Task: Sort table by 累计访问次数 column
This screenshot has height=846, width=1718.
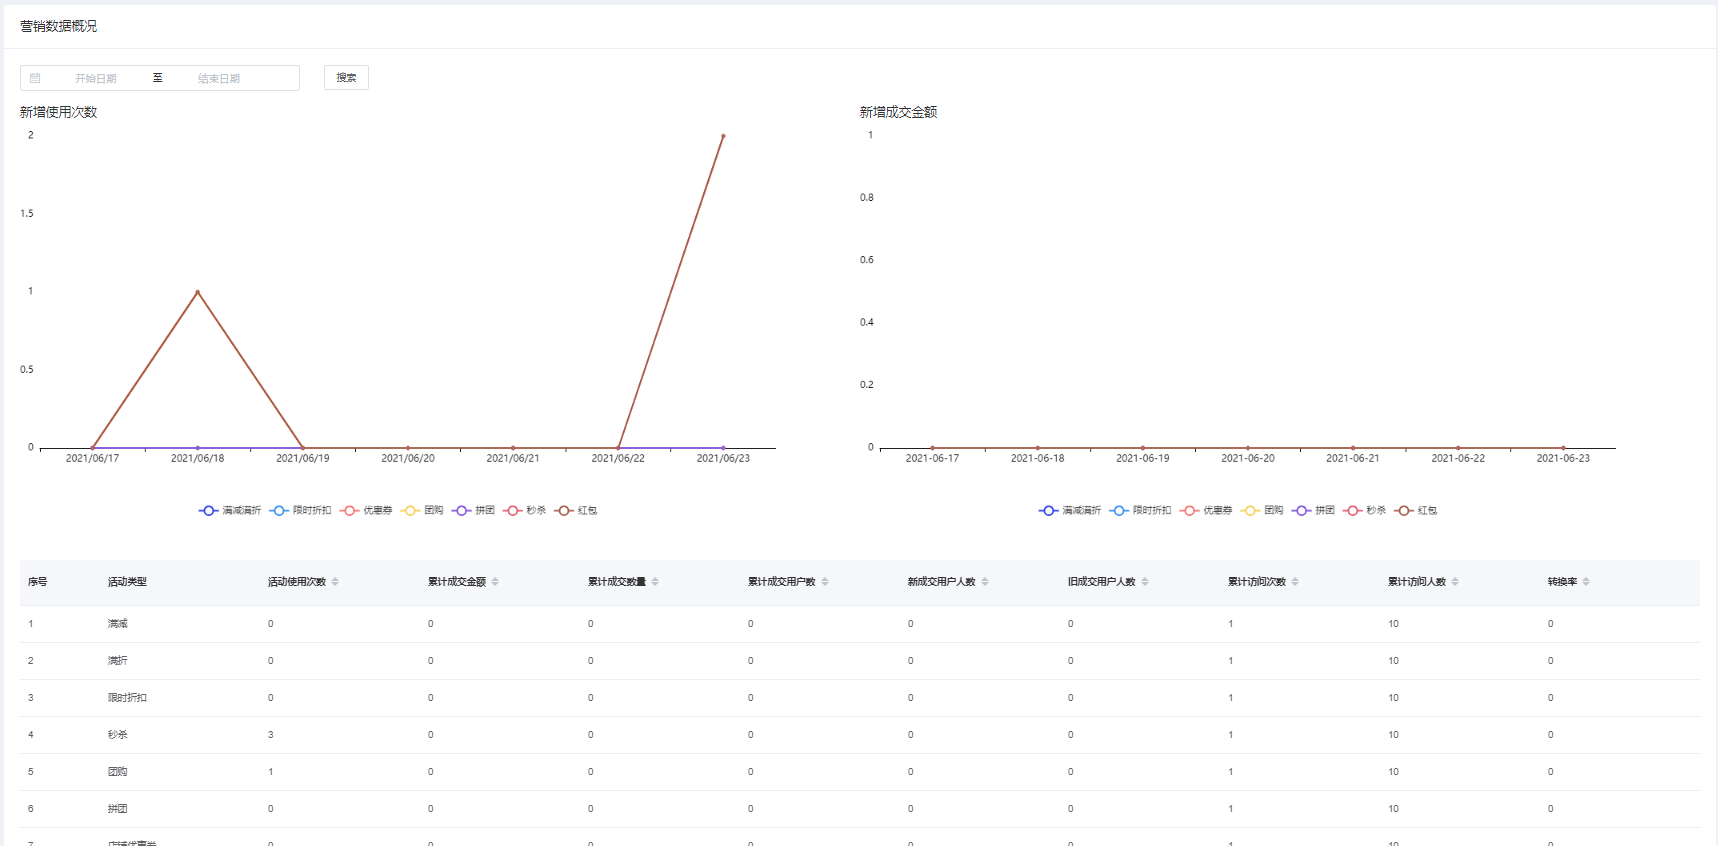Action: tap(1295, 582)
